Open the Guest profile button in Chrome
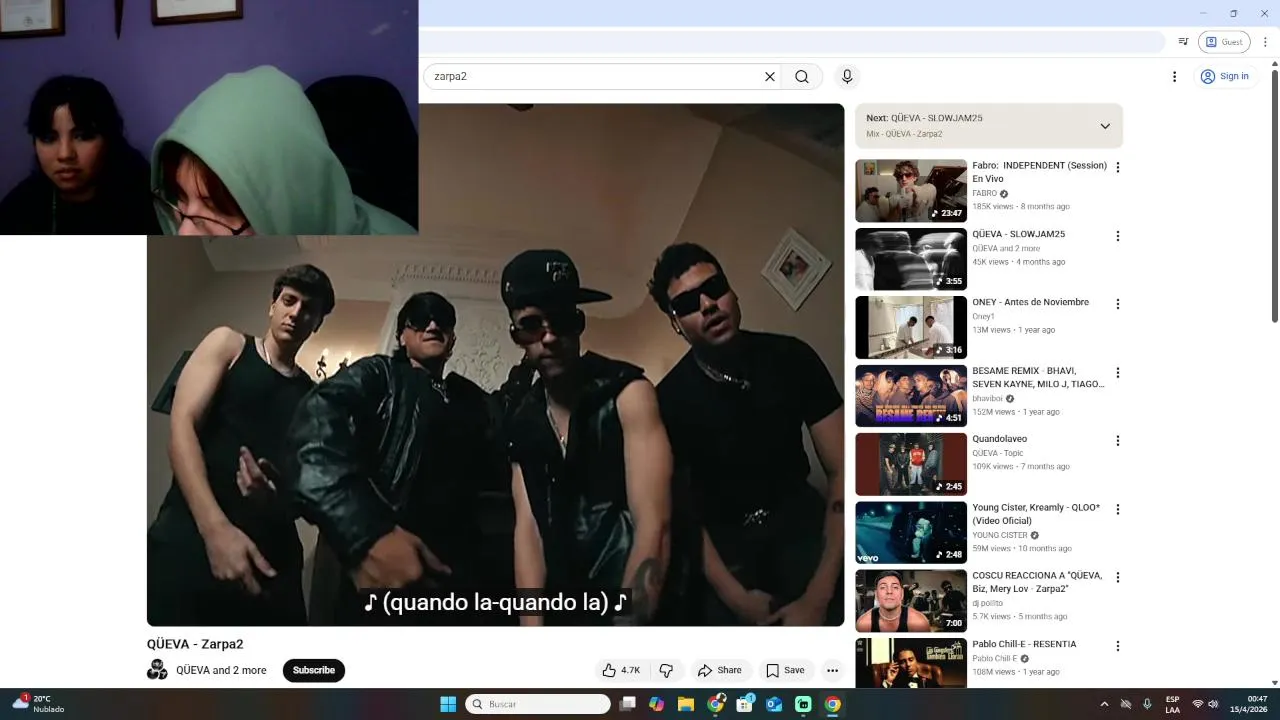The height and width of the screenshot is (720, 1280). (x=1224, y=42)
